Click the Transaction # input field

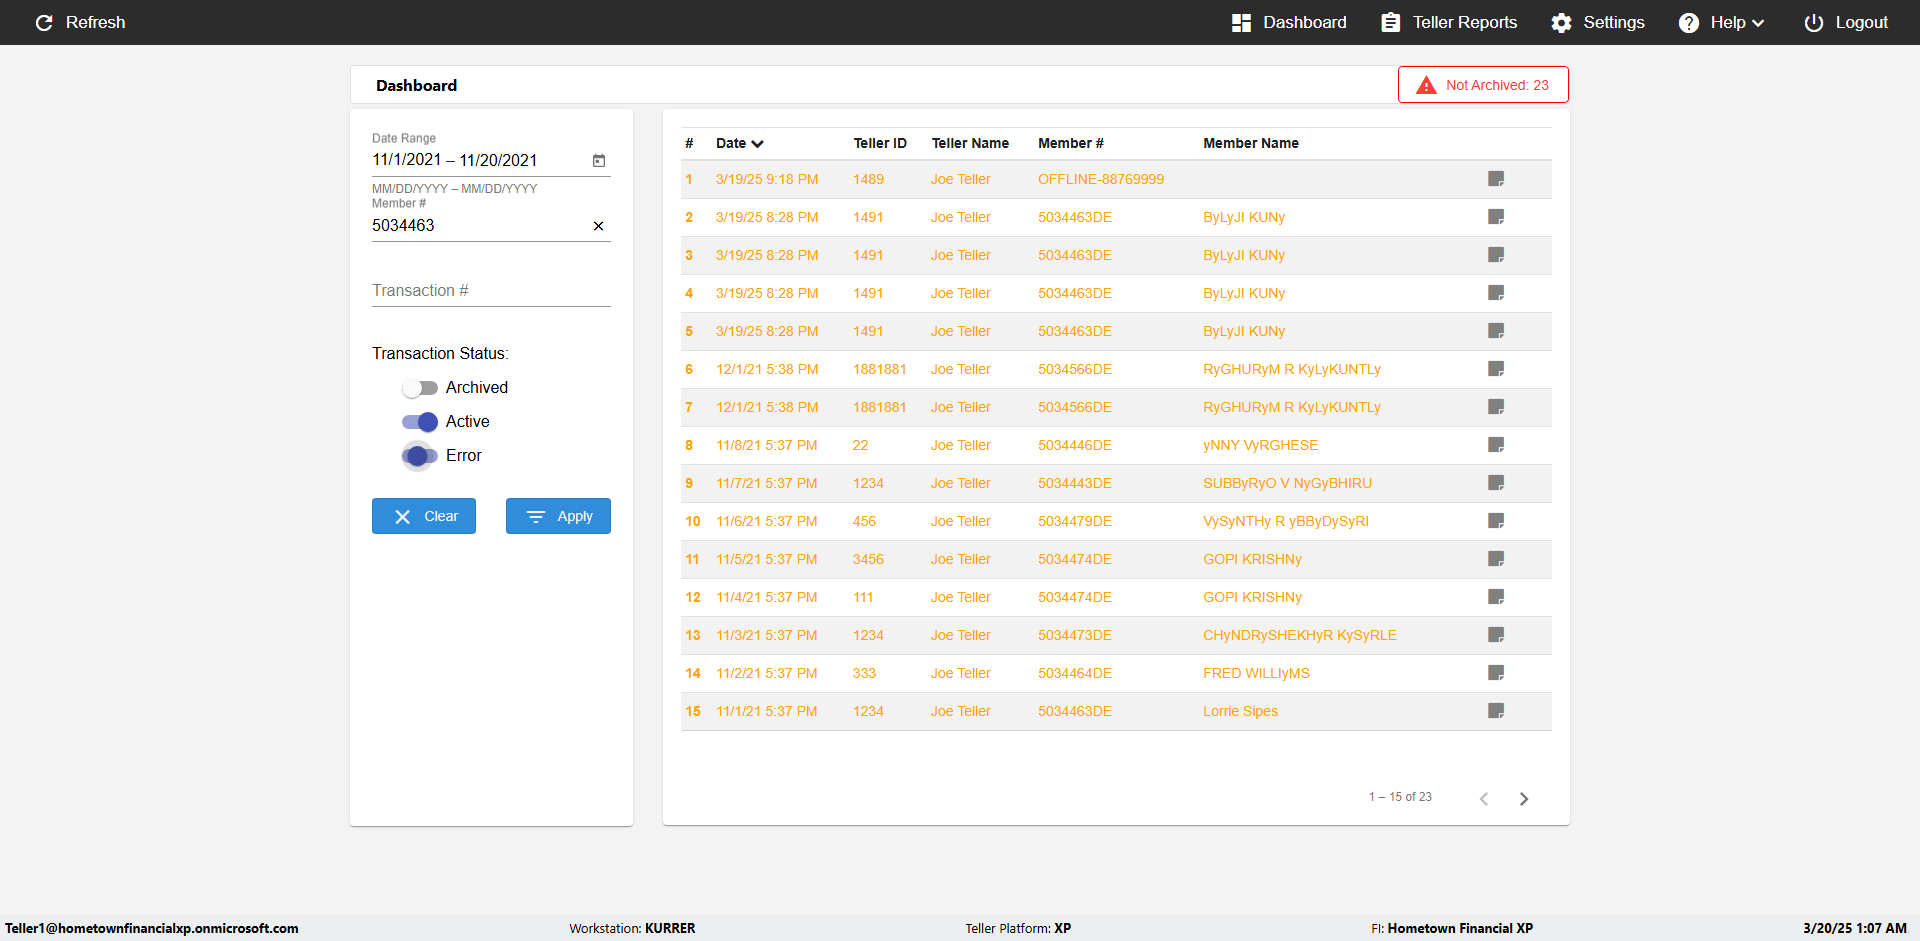tap(491, 290)
